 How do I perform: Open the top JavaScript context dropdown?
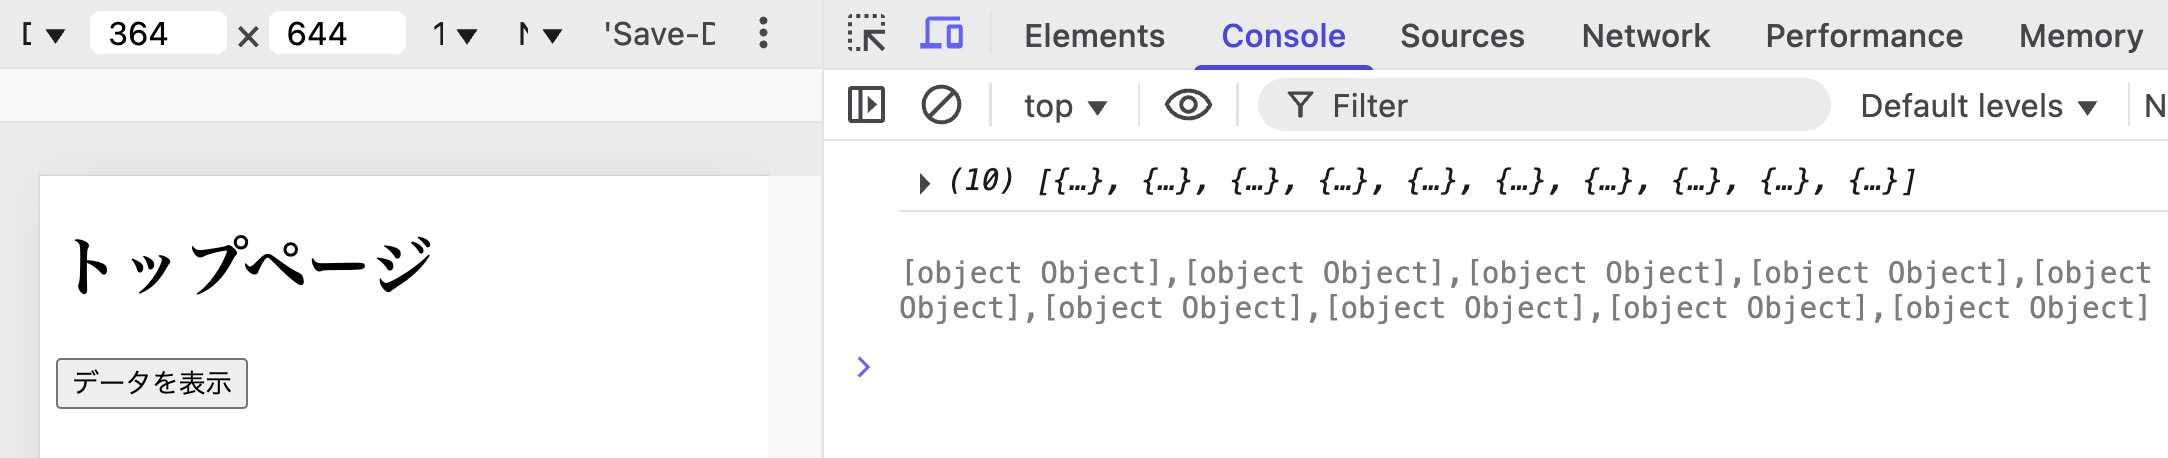pos(1065,106)
